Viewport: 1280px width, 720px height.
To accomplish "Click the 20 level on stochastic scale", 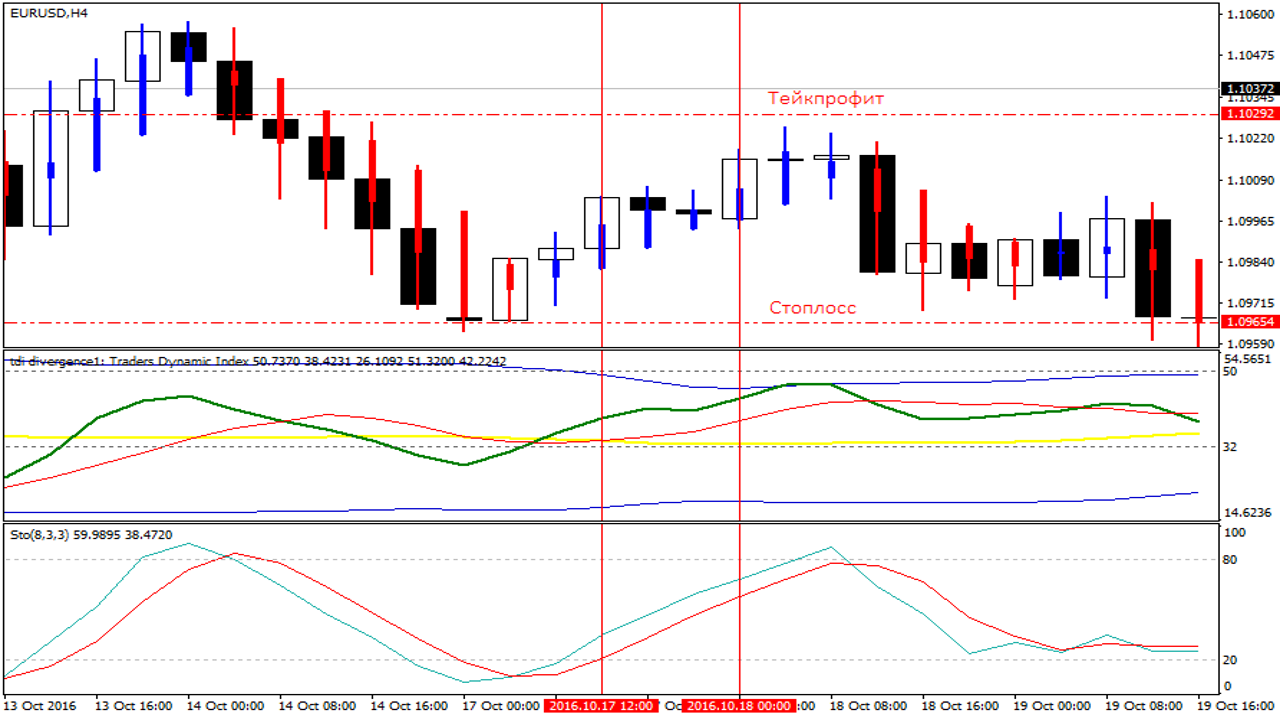I will point(1231,660).
